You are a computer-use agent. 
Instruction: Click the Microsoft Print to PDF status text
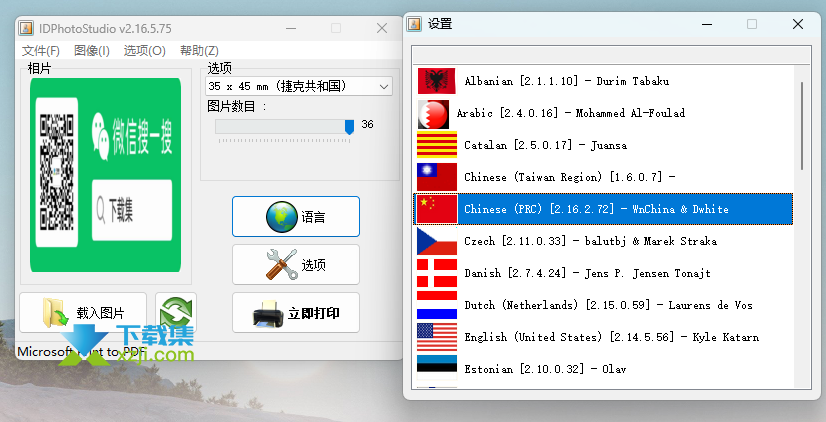pos(82,351)
